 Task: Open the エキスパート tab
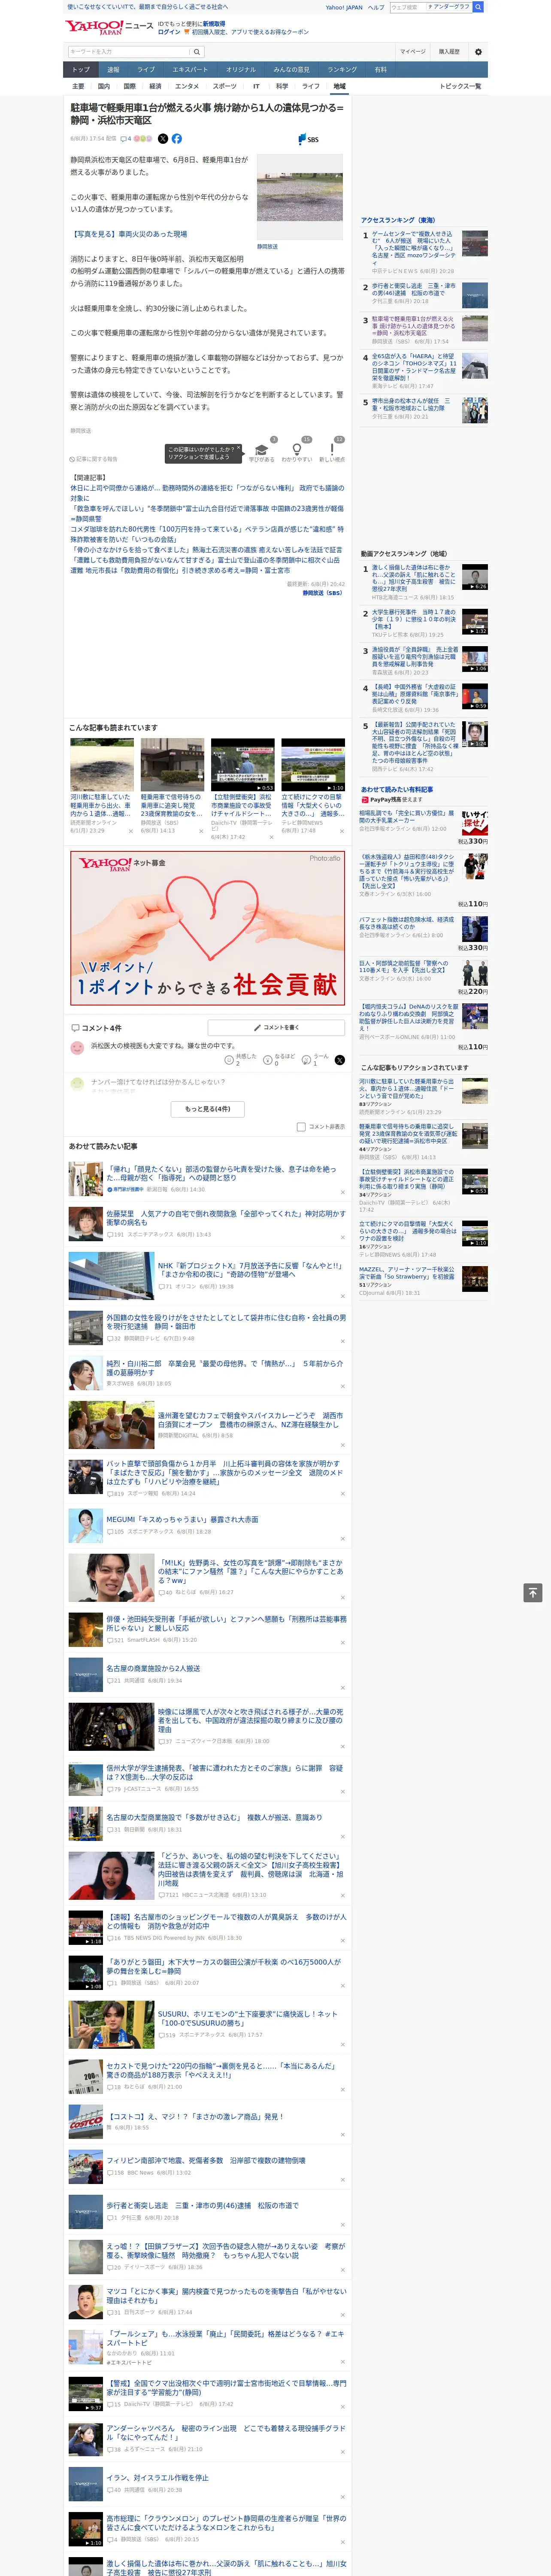[190, 70]
